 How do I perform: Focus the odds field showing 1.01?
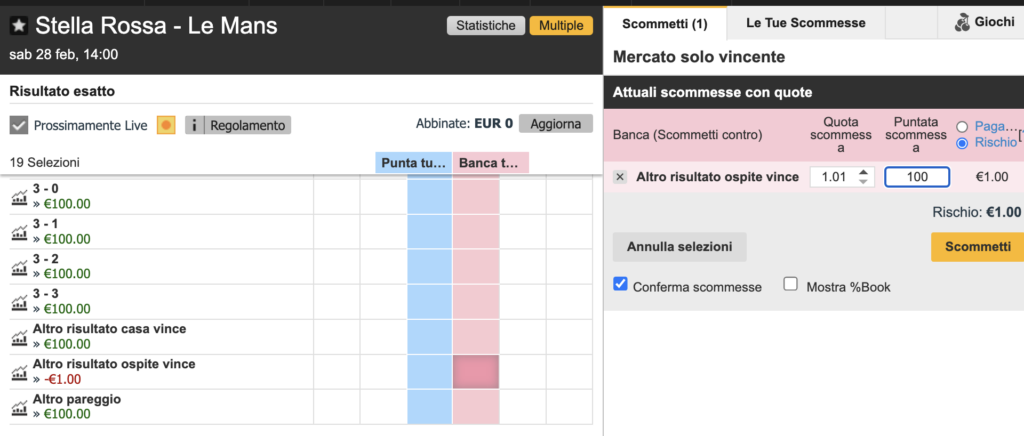842,177
